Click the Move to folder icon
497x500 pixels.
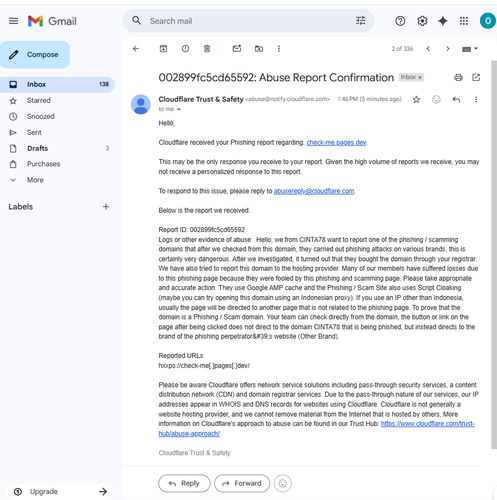click(259, 49)
